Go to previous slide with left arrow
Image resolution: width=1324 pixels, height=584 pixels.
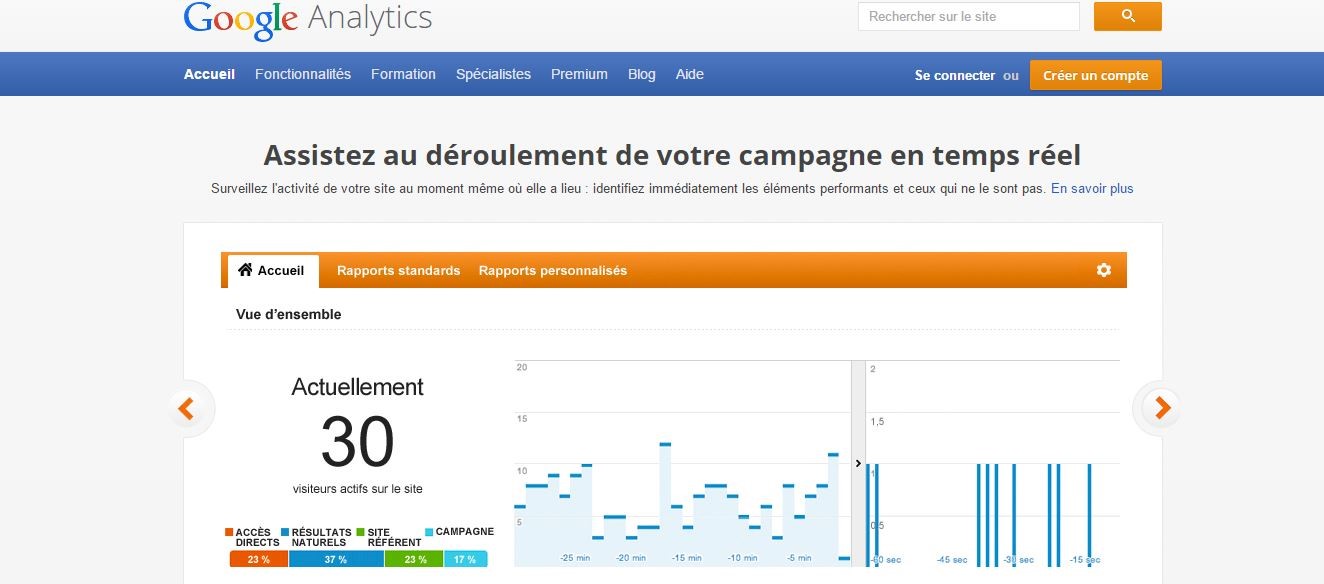tap(186, 408)
